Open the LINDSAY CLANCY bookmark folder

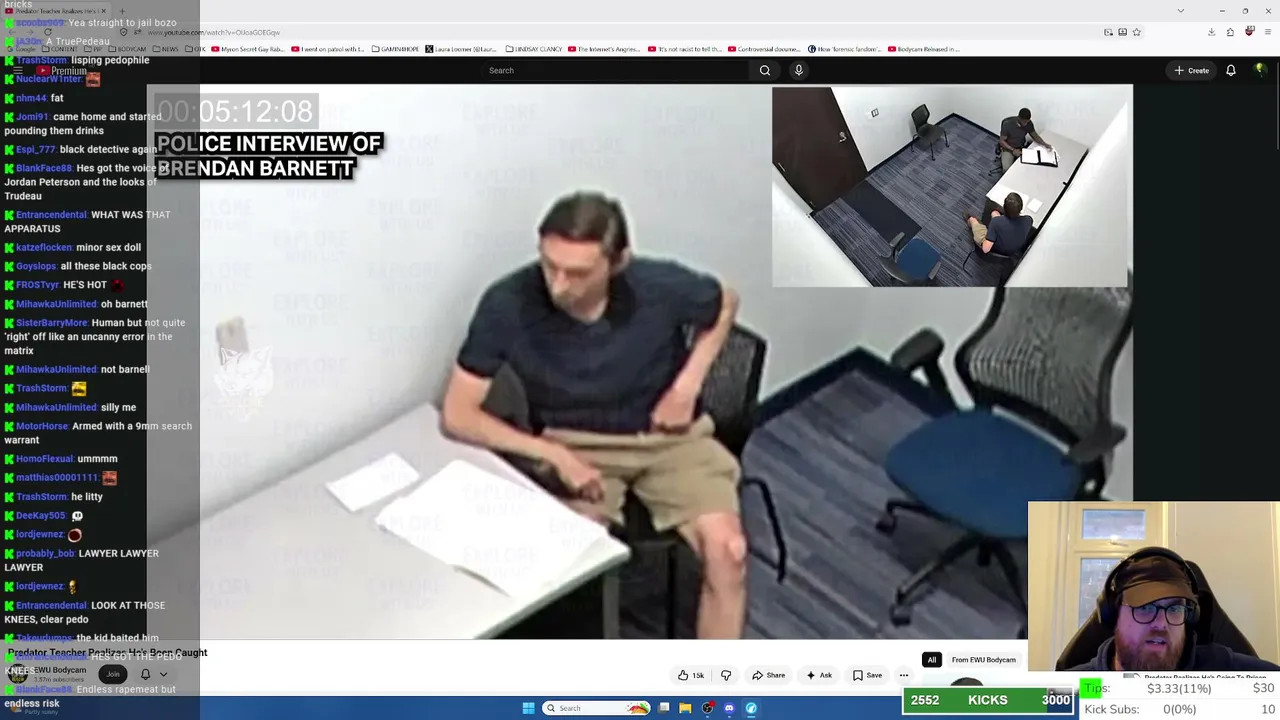tap(533, 49)
